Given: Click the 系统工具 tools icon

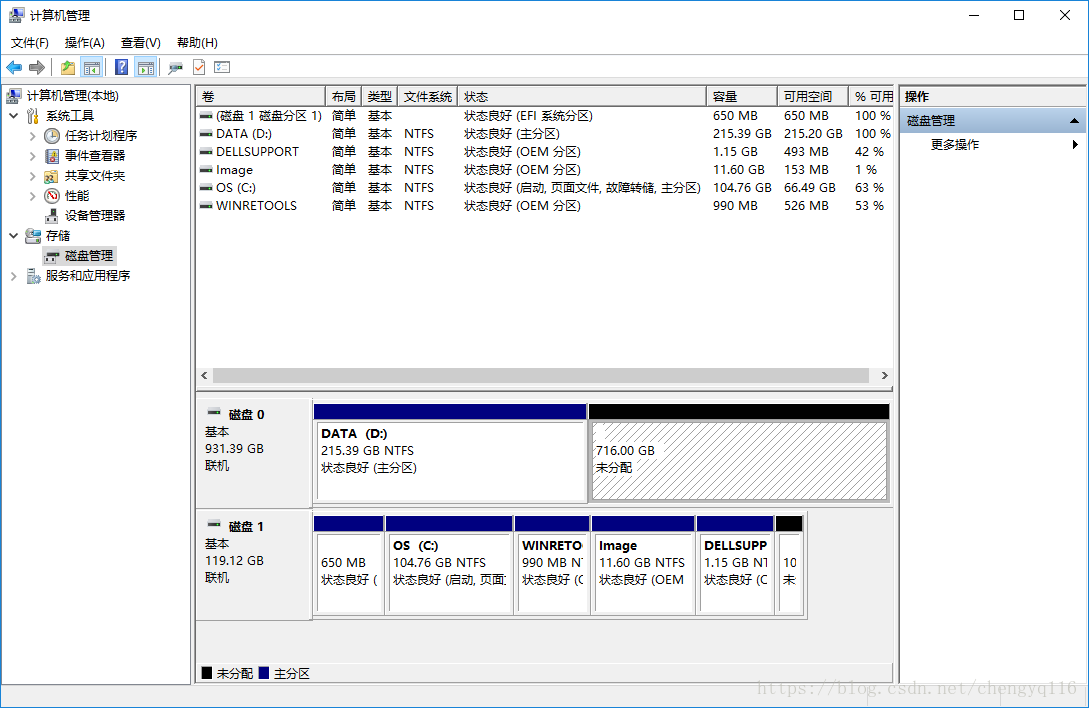Looking at the screenshot, I should (33, 115).
